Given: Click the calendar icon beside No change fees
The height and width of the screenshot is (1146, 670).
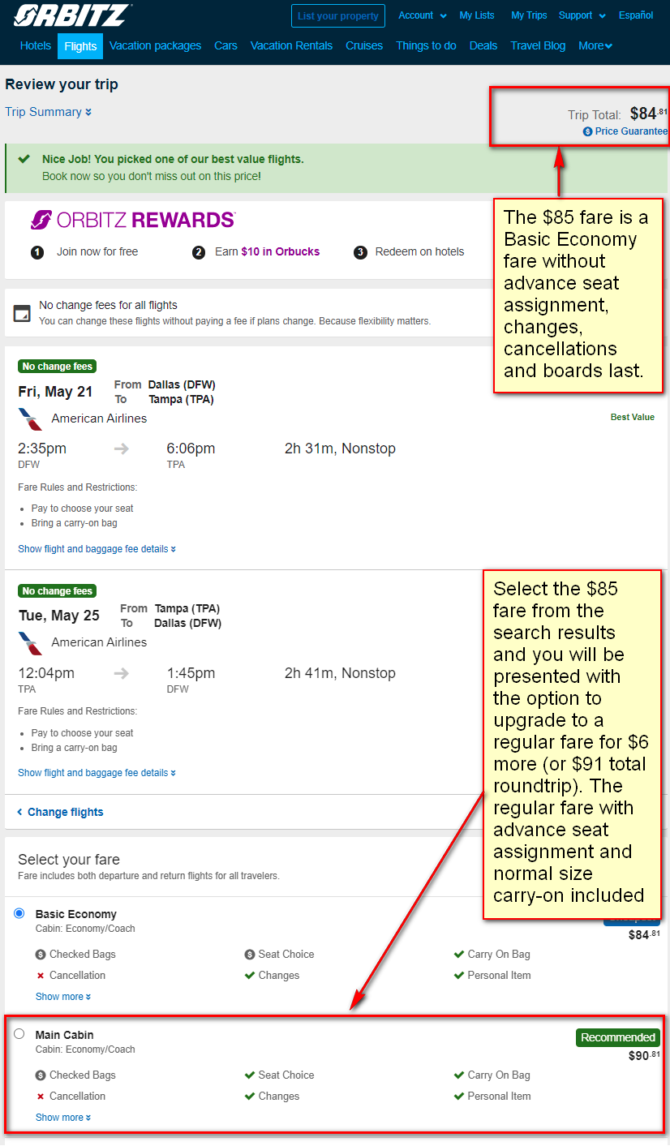Looking at the screenshot, I should tap(22, 314).
